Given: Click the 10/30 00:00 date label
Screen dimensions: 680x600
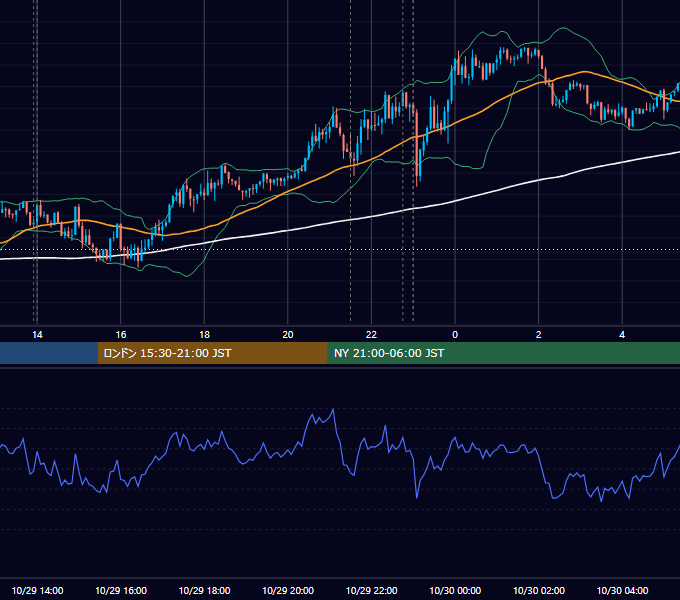Looking at the screenshot, I should [x=455, y=590].
